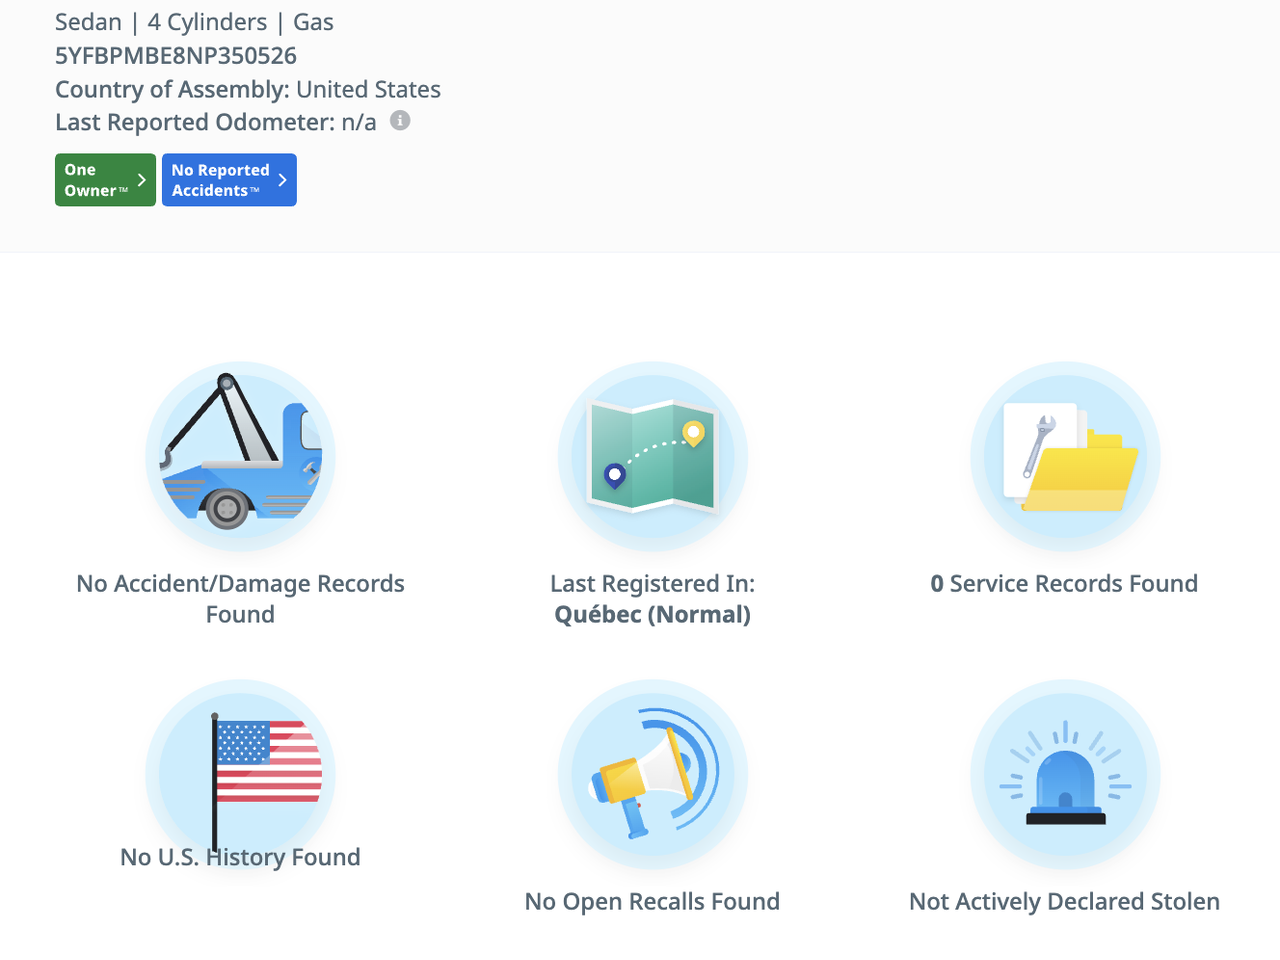Select the 0 Service Records Found label
This screenshot has width=1280, height=960.
pos(1064,583)
